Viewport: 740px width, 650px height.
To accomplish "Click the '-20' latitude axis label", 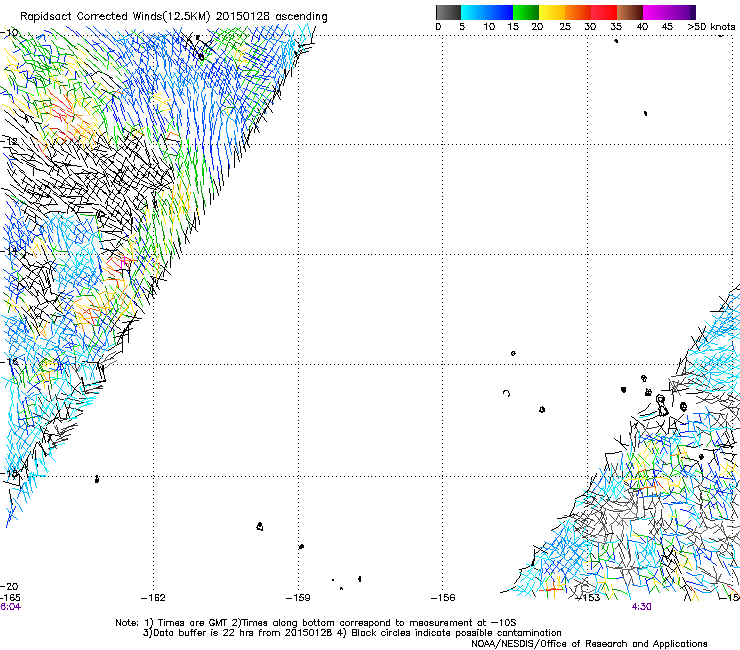I will 9,587.
